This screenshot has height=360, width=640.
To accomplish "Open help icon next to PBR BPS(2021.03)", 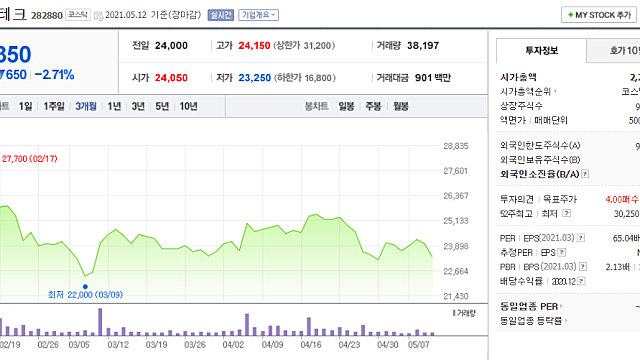I will click(583, 267).
